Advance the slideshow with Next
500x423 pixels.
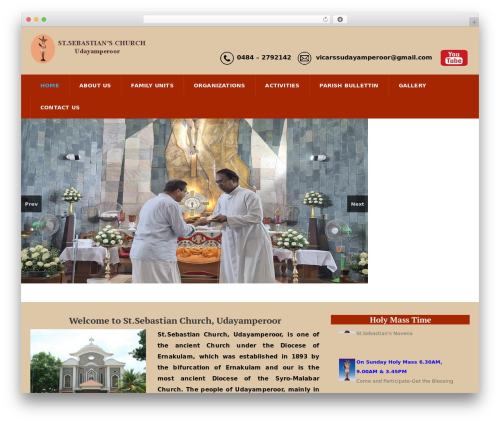coord(357,204)
